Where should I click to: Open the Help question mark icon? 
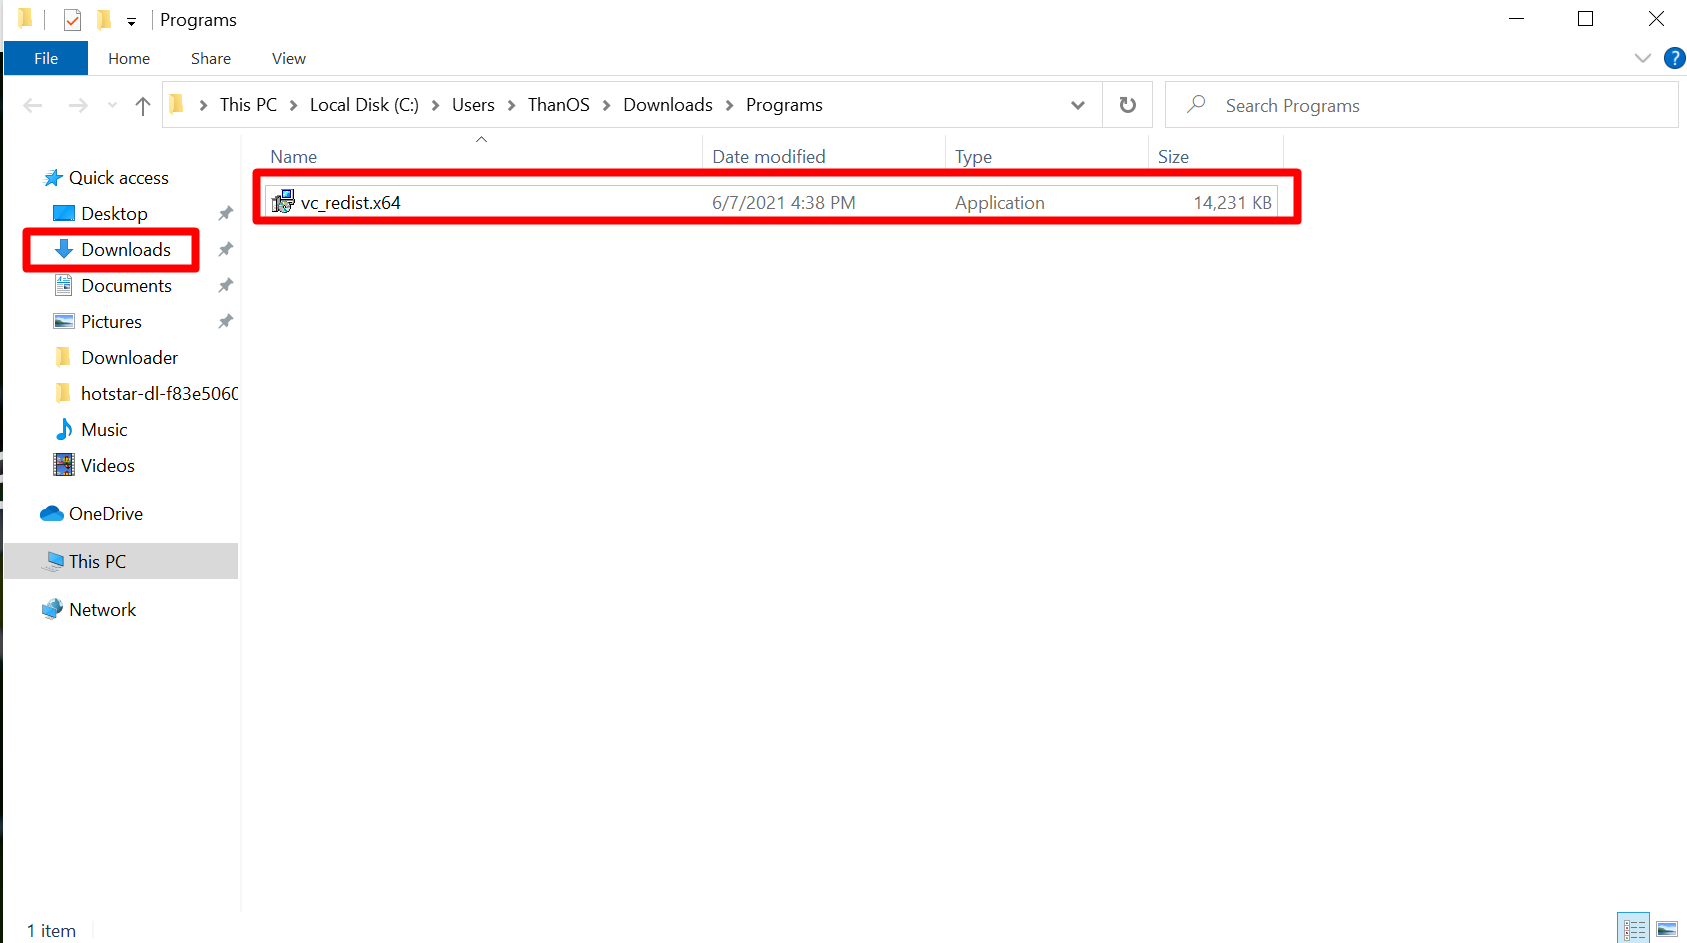tap(1674, 58)
